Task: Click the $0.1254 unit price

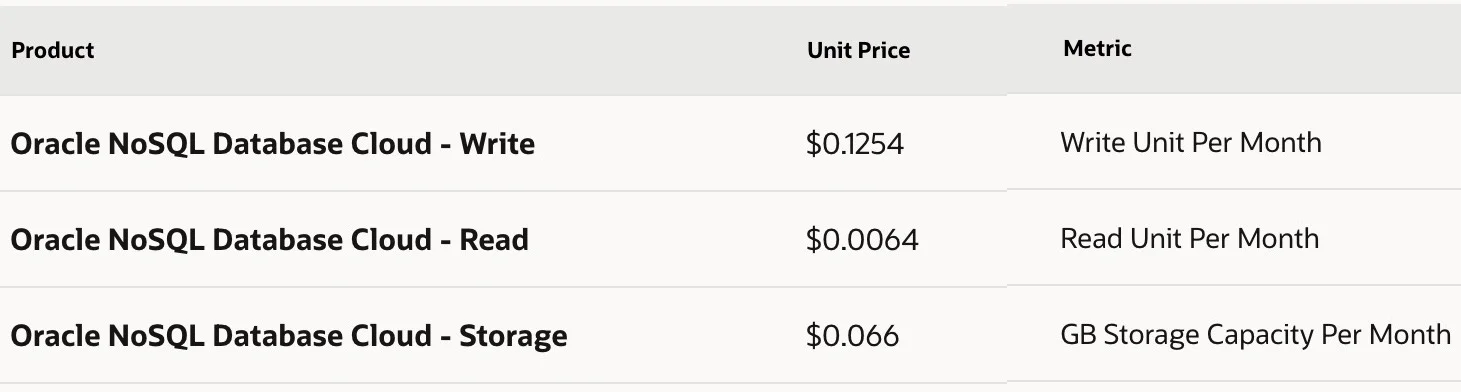Action: pyautogui.click(x=855, y=144)
